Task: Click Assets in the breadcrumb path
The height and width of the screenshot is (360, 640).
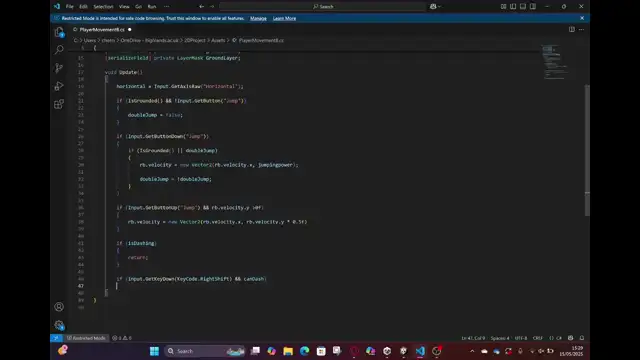Action: [218, 40]
